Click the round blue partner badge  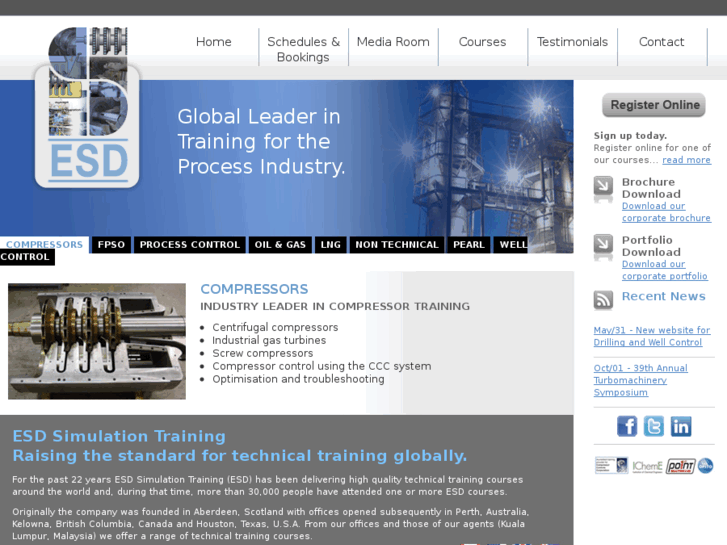[705, 465]
